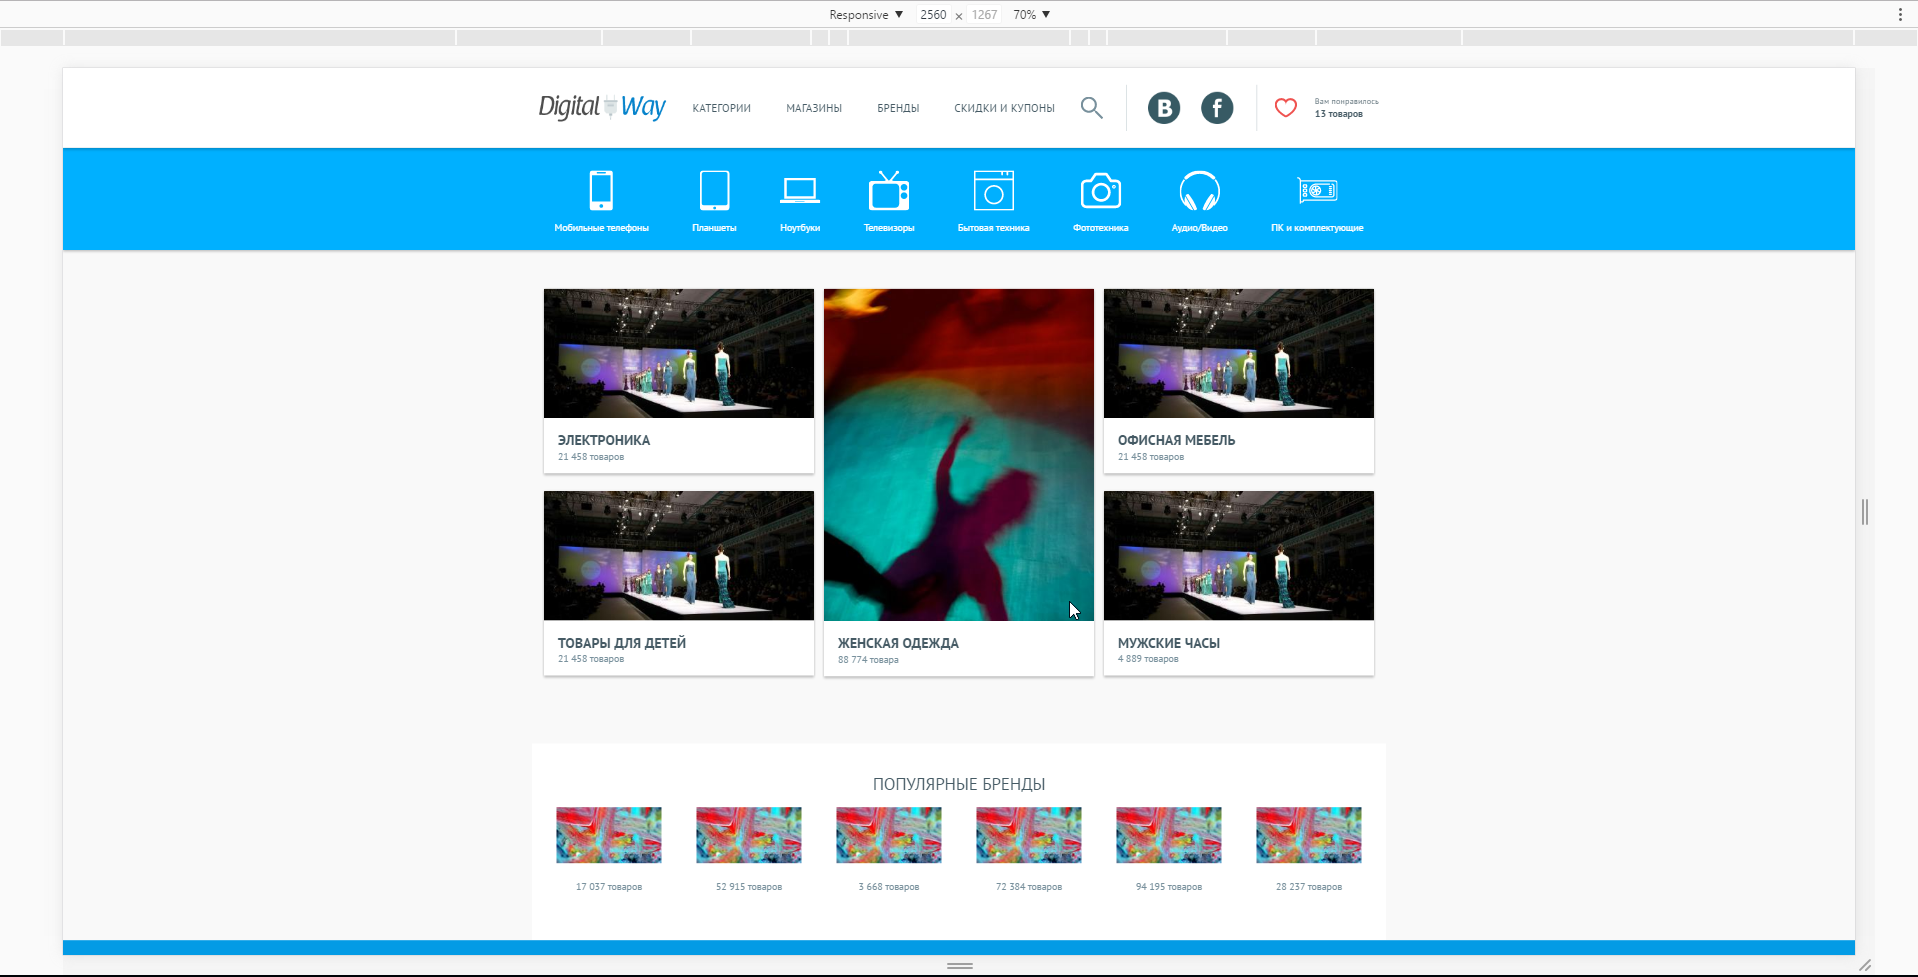
Task: Click the СКИДКИ И КУПОНЫ link
Action: point(1004,108)
